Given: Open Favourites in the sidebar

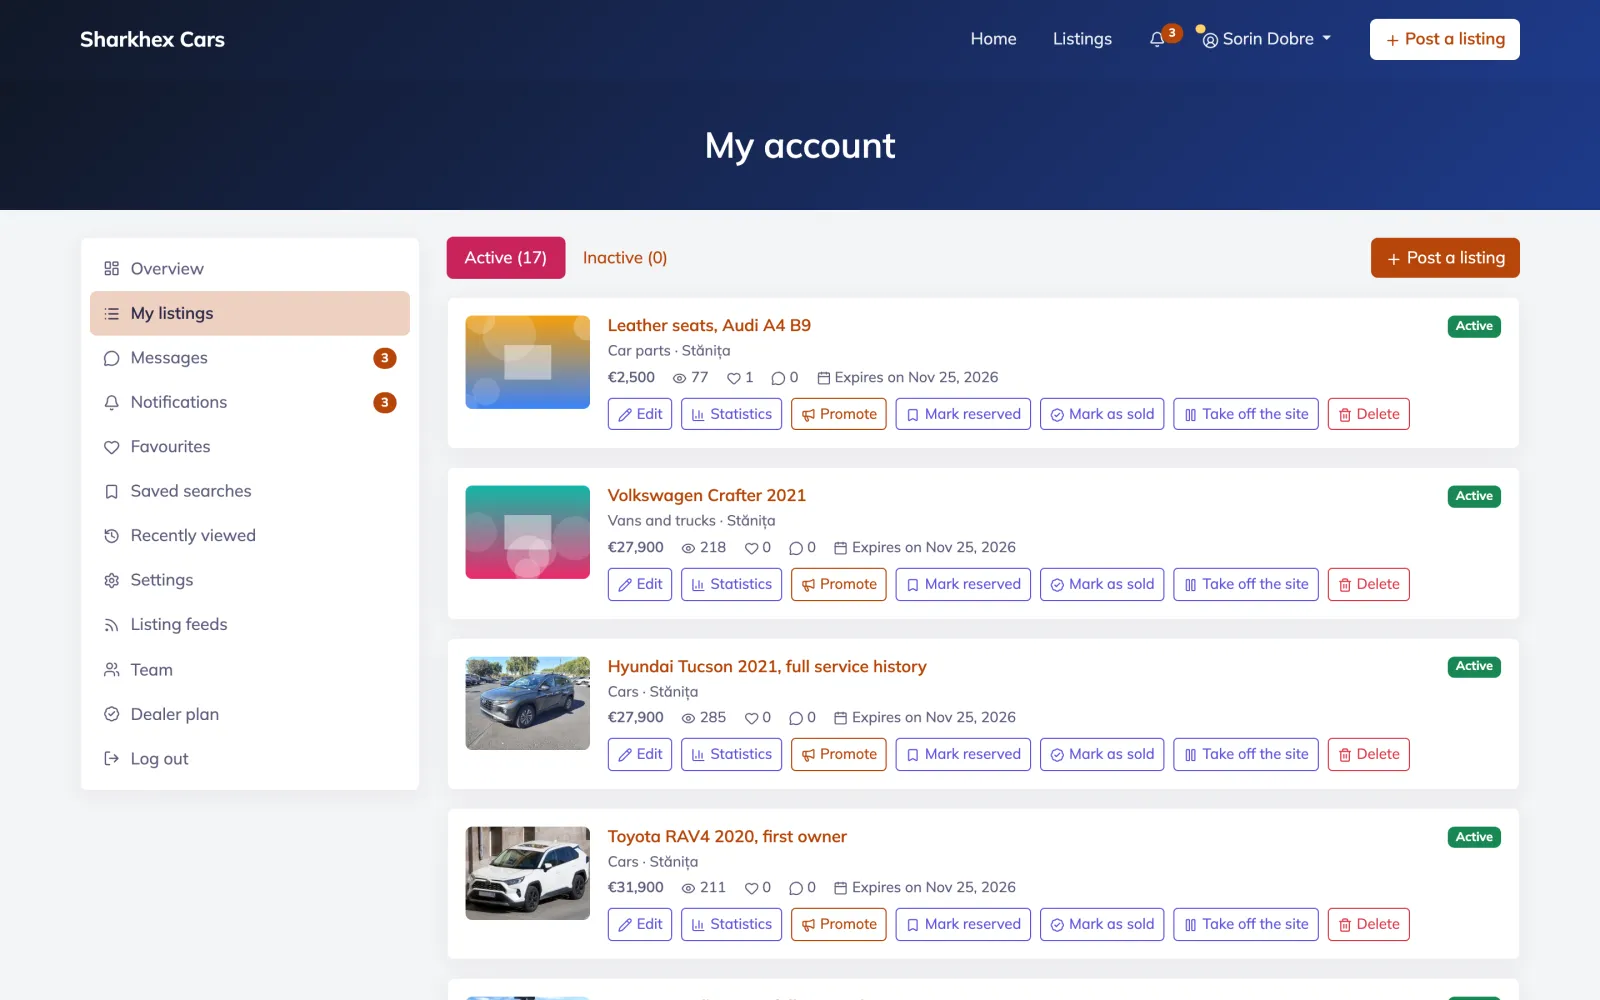Looking at the screenshot, I should point(250,447).
